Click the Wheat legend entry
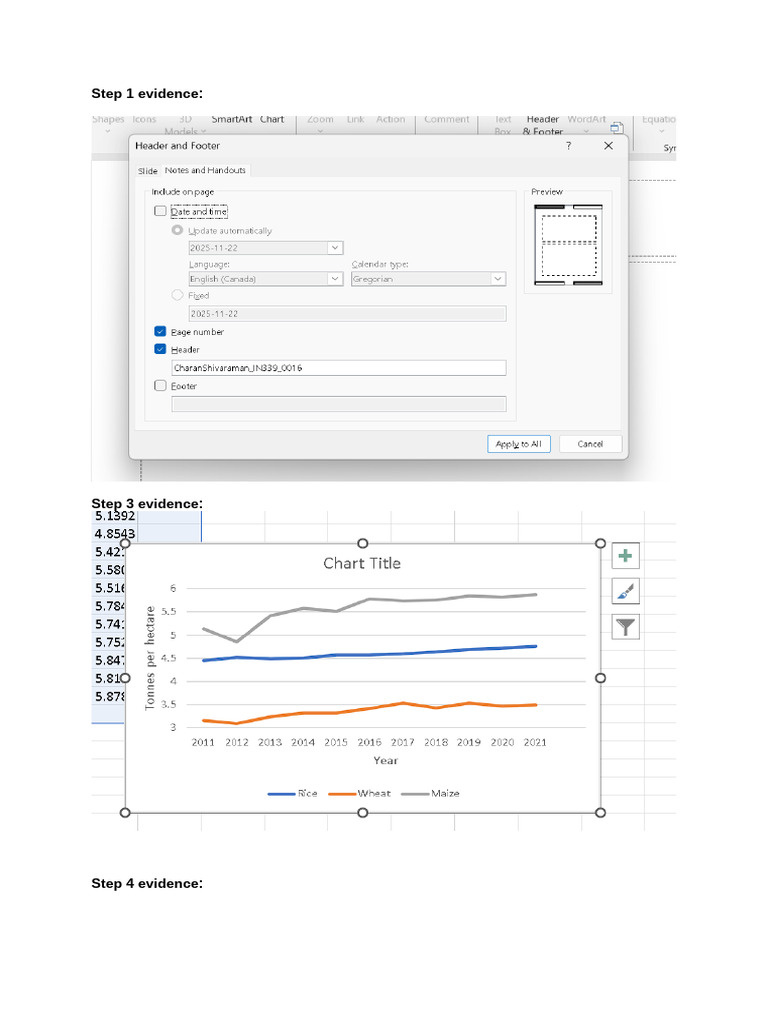Image resolution: width=768 pixels, height=1024 pixels. click(359, 793)
